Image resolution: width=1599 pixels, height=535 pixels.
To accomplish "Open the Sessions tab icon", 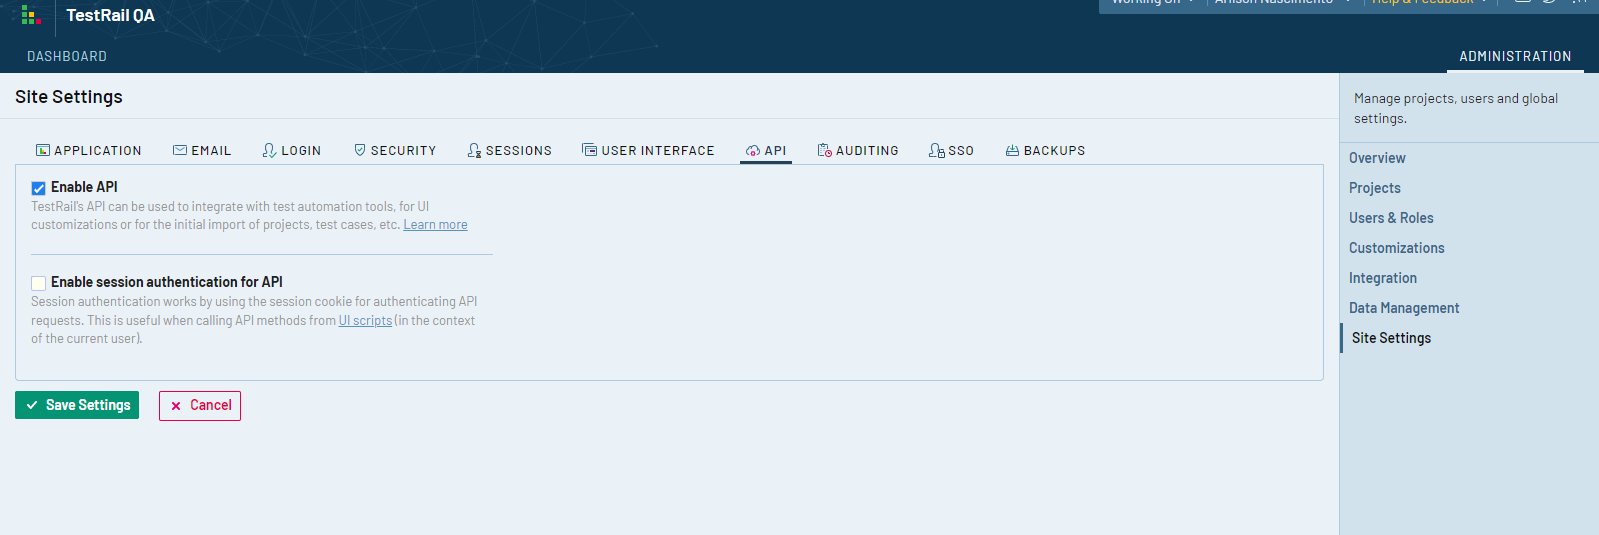I will (x=474, y=150).
